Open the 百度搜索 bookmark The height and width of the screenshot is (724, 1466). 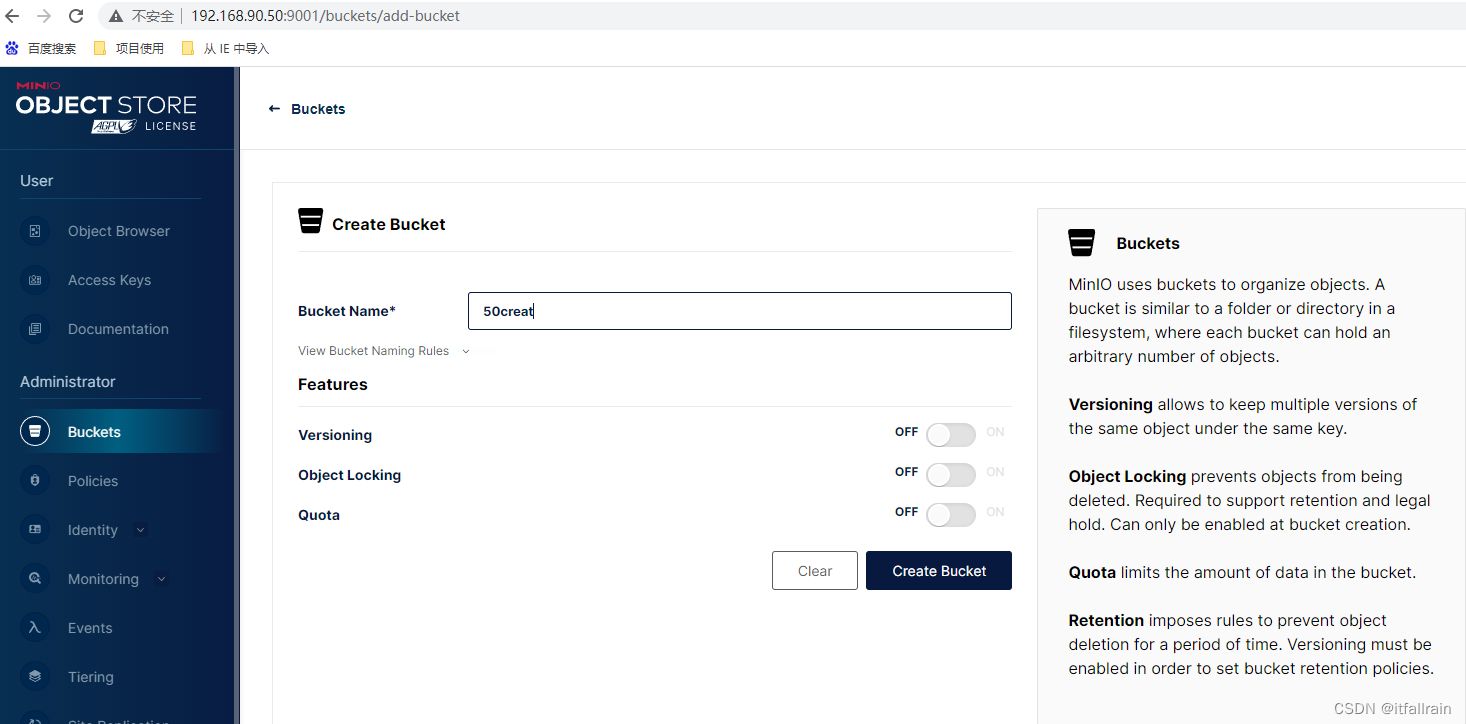41,48
